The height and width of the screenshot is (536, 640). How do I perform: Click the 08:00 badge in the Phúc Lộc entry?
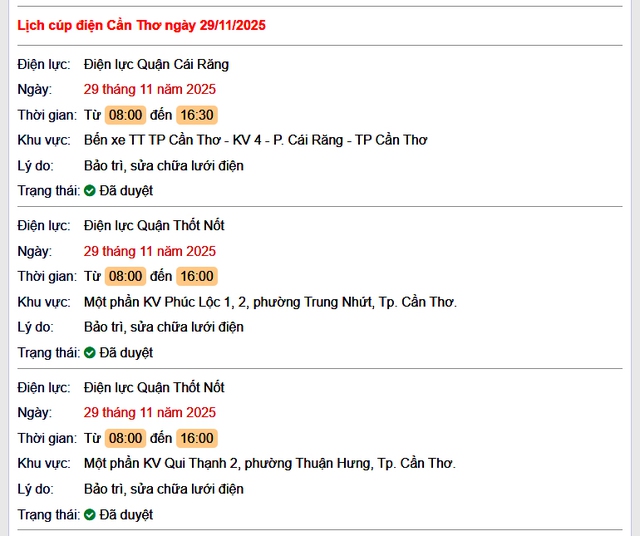pos(126,276)
